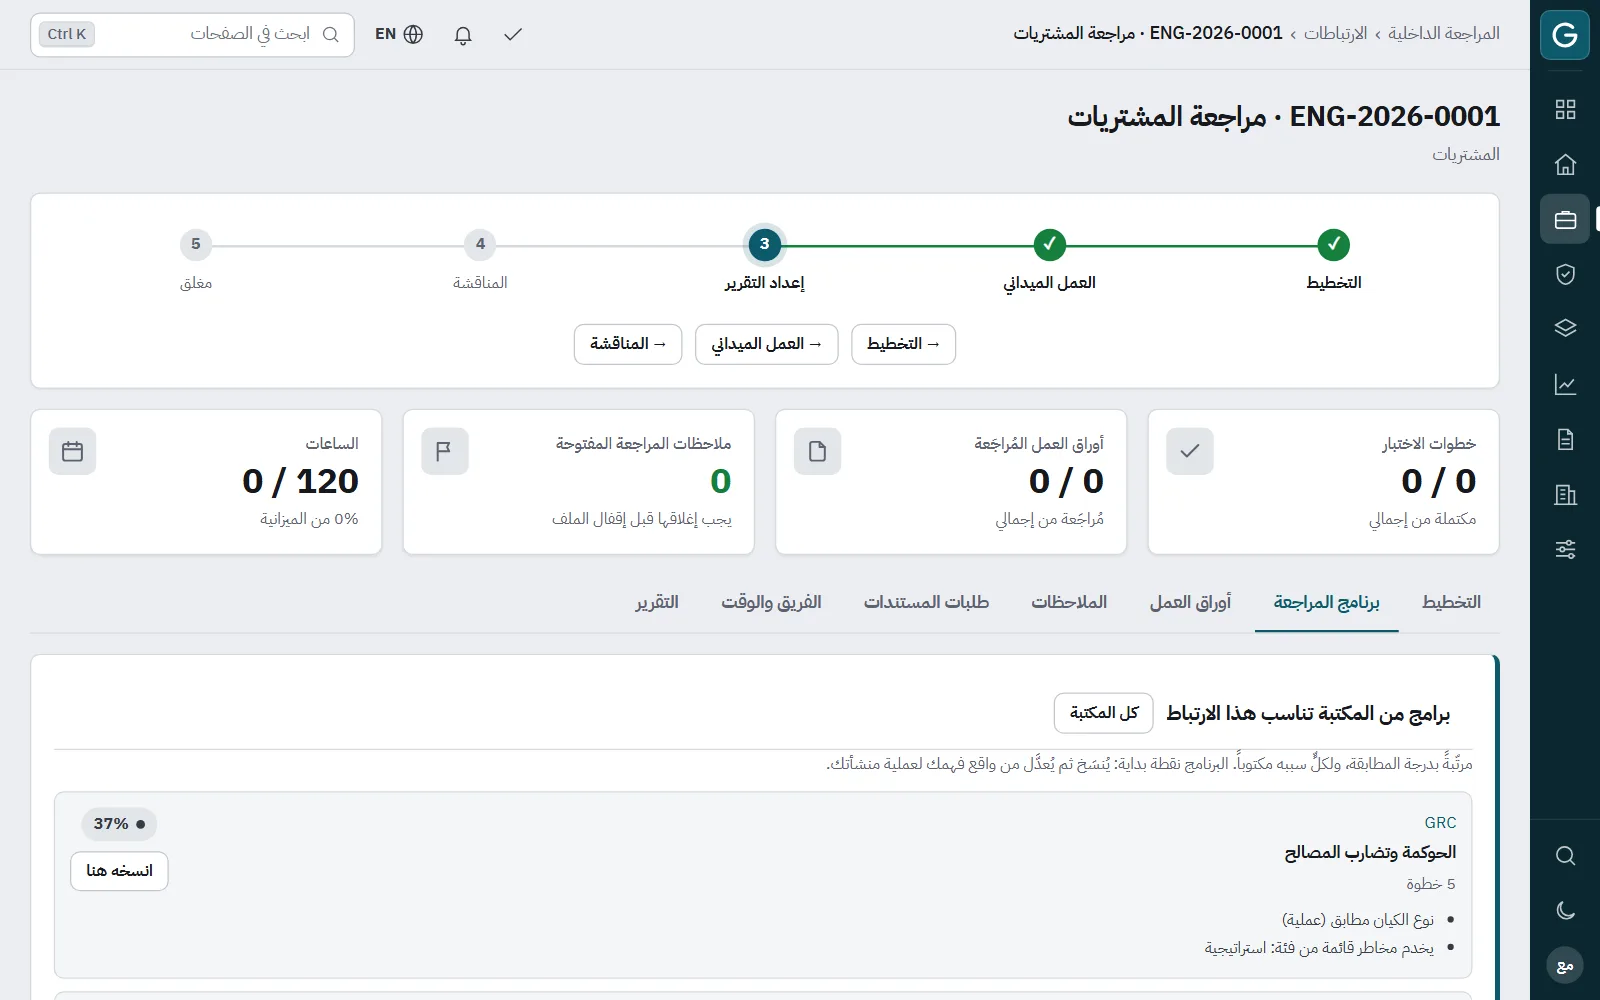Open the engagements briefcase icon in sidebar
This screenshot has width=1600, height=1000.
tap(1565, 219)
